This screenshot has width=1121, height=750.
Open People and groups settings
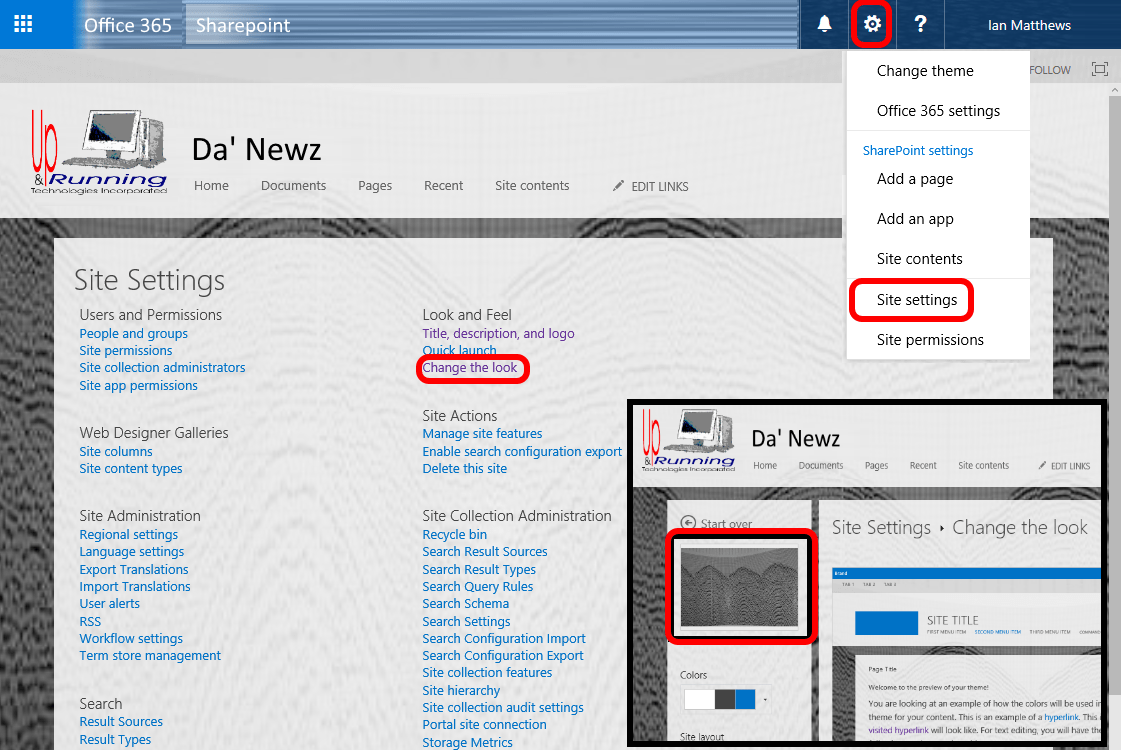(x=133, y=333)
